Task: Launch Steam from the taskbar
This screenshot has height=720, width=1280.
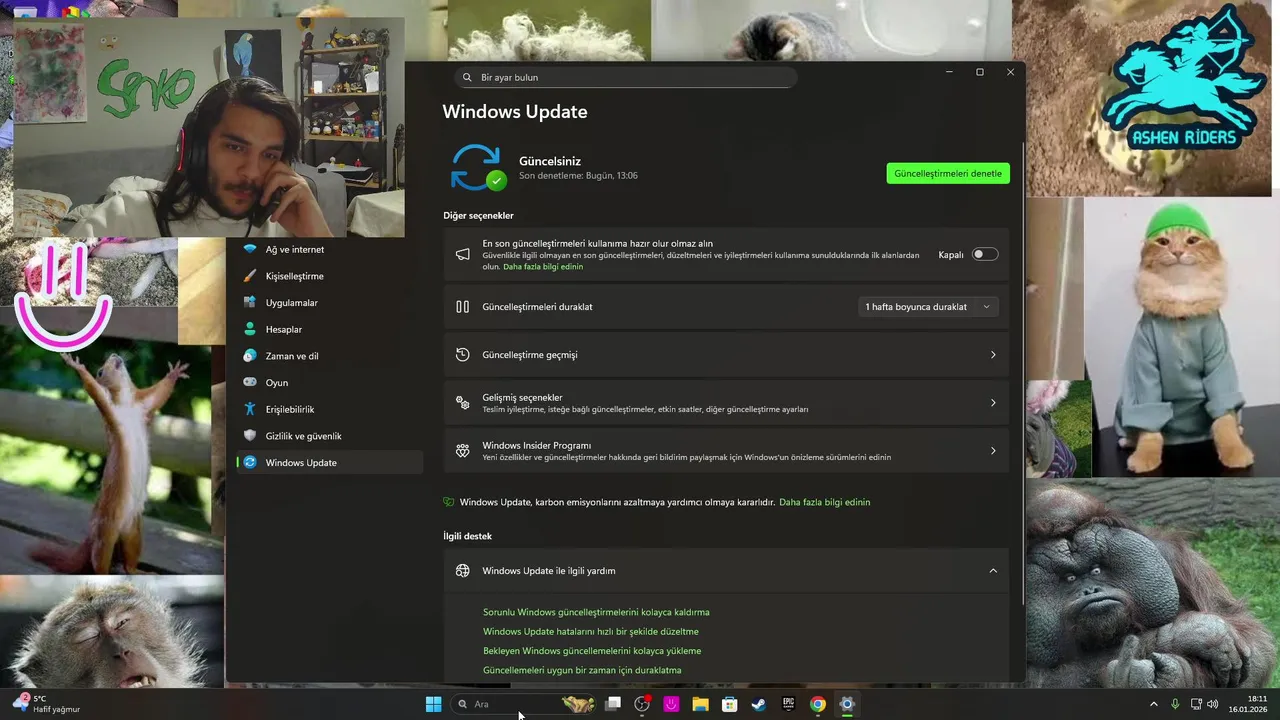Action: point(759,704)
